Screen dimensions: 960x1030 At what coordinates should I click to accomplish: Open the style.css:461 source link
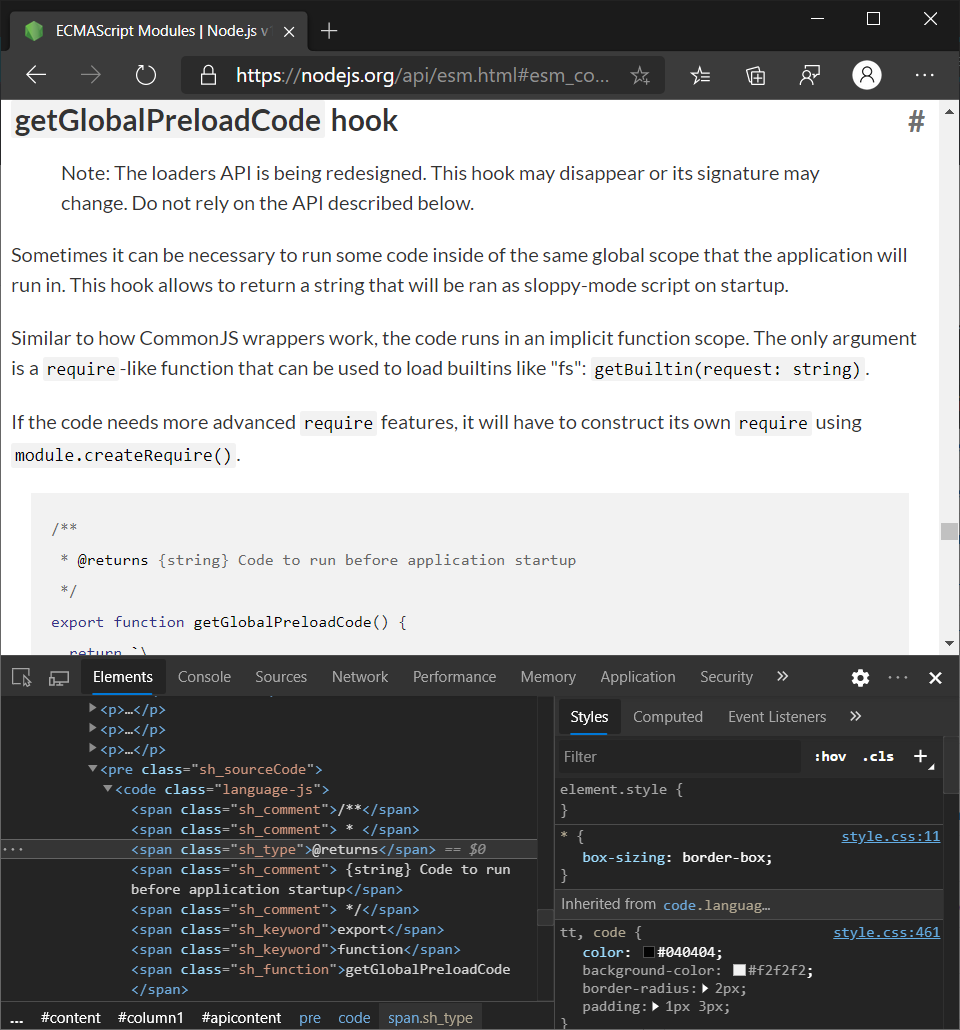click(x=886, y=932)
